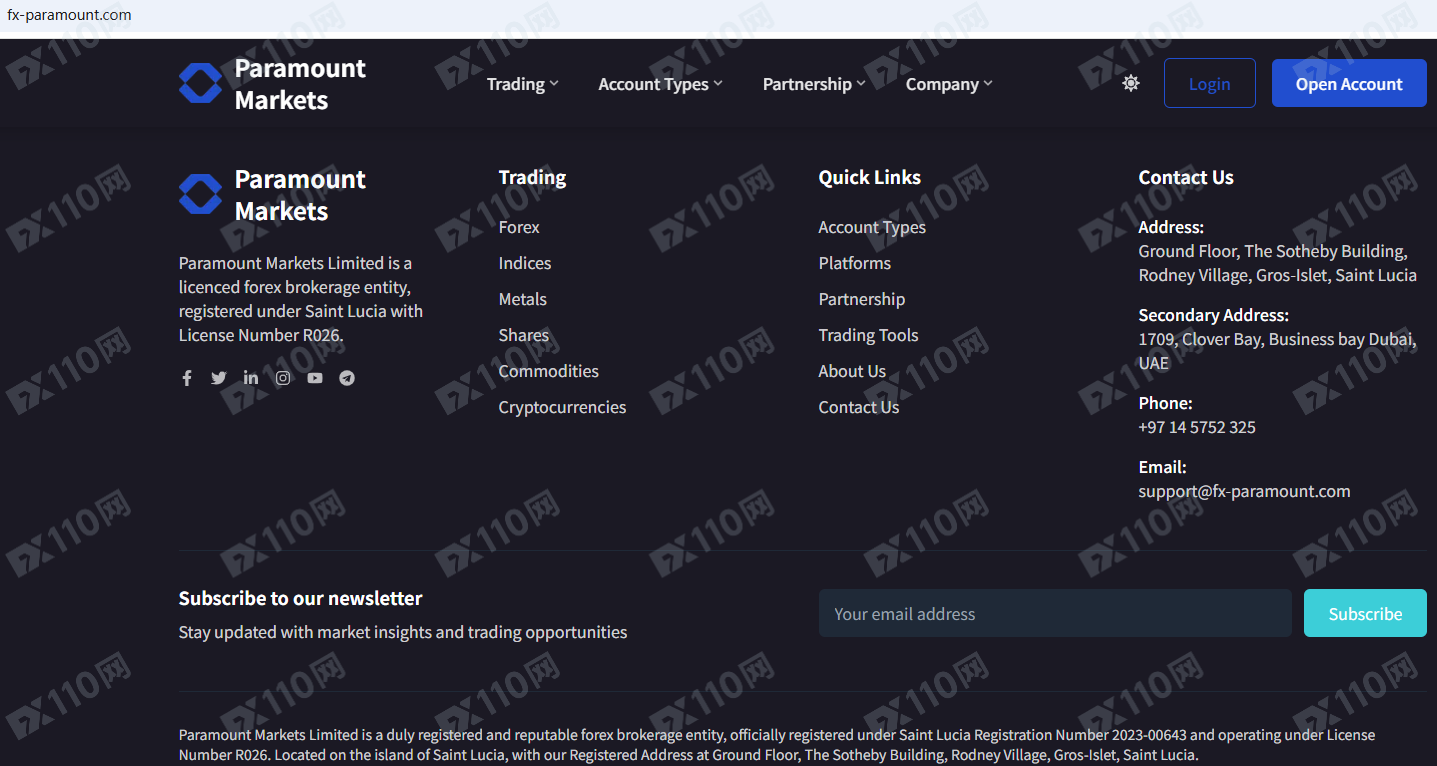Click the fx-paramount.com address bar text
Viewport: 1437px width, 766px height.
pyautogui.click(x=69, y=15)
